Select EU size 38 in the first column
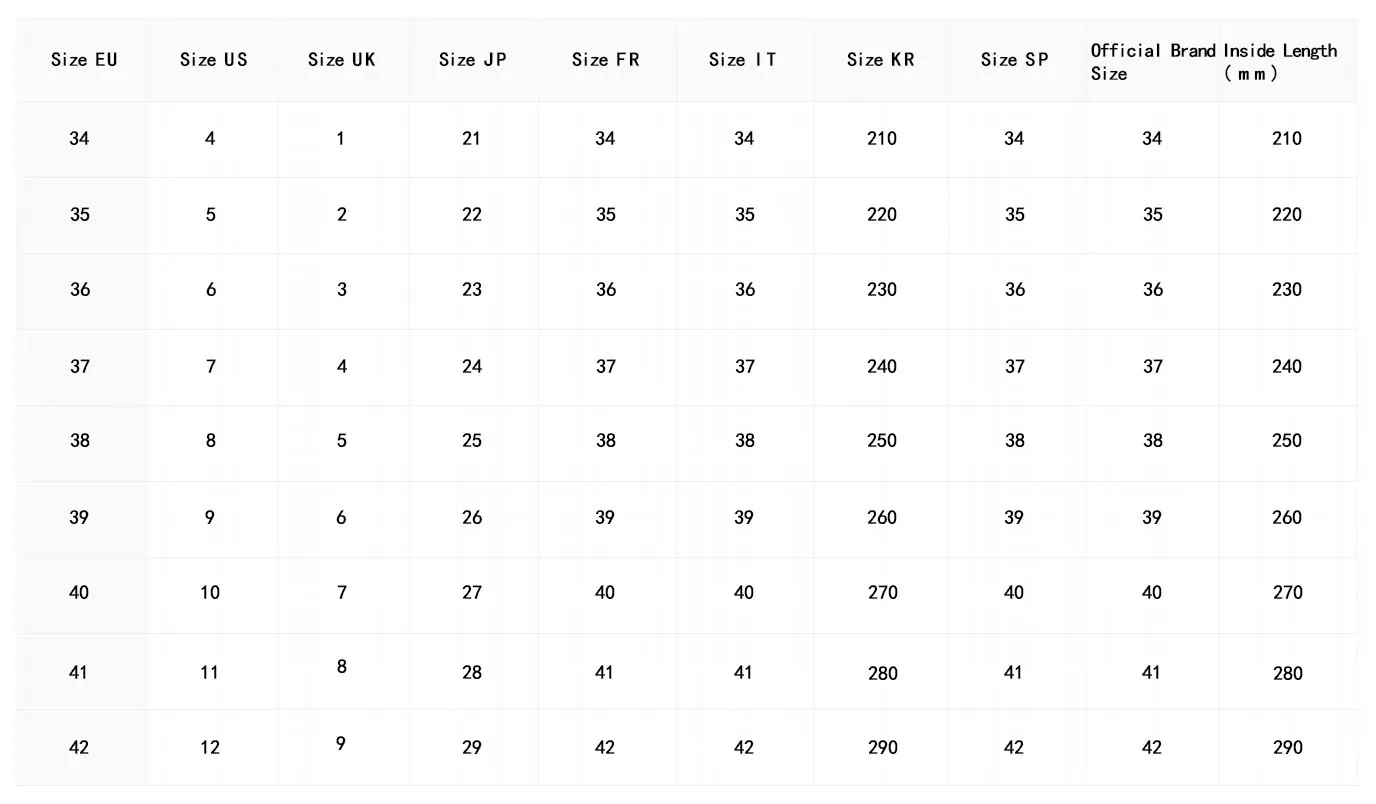 80,440
